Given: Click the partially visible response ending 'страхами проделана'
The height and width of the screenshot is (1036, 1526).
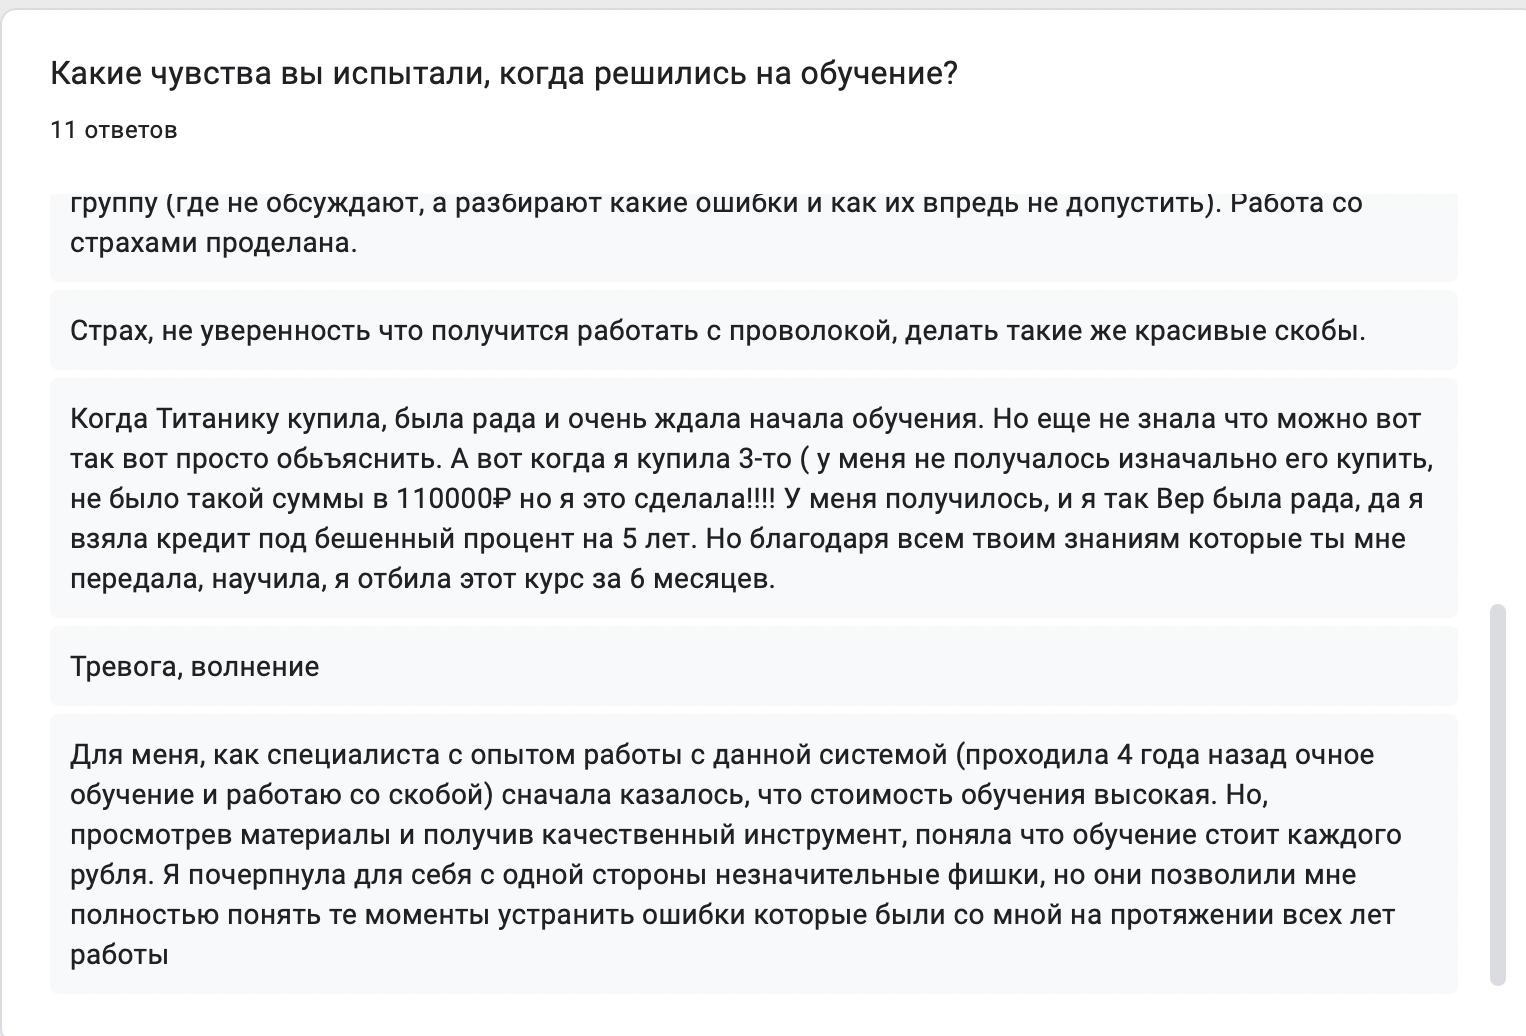Looking at the screenshot, I should click(x=753, y=237).
